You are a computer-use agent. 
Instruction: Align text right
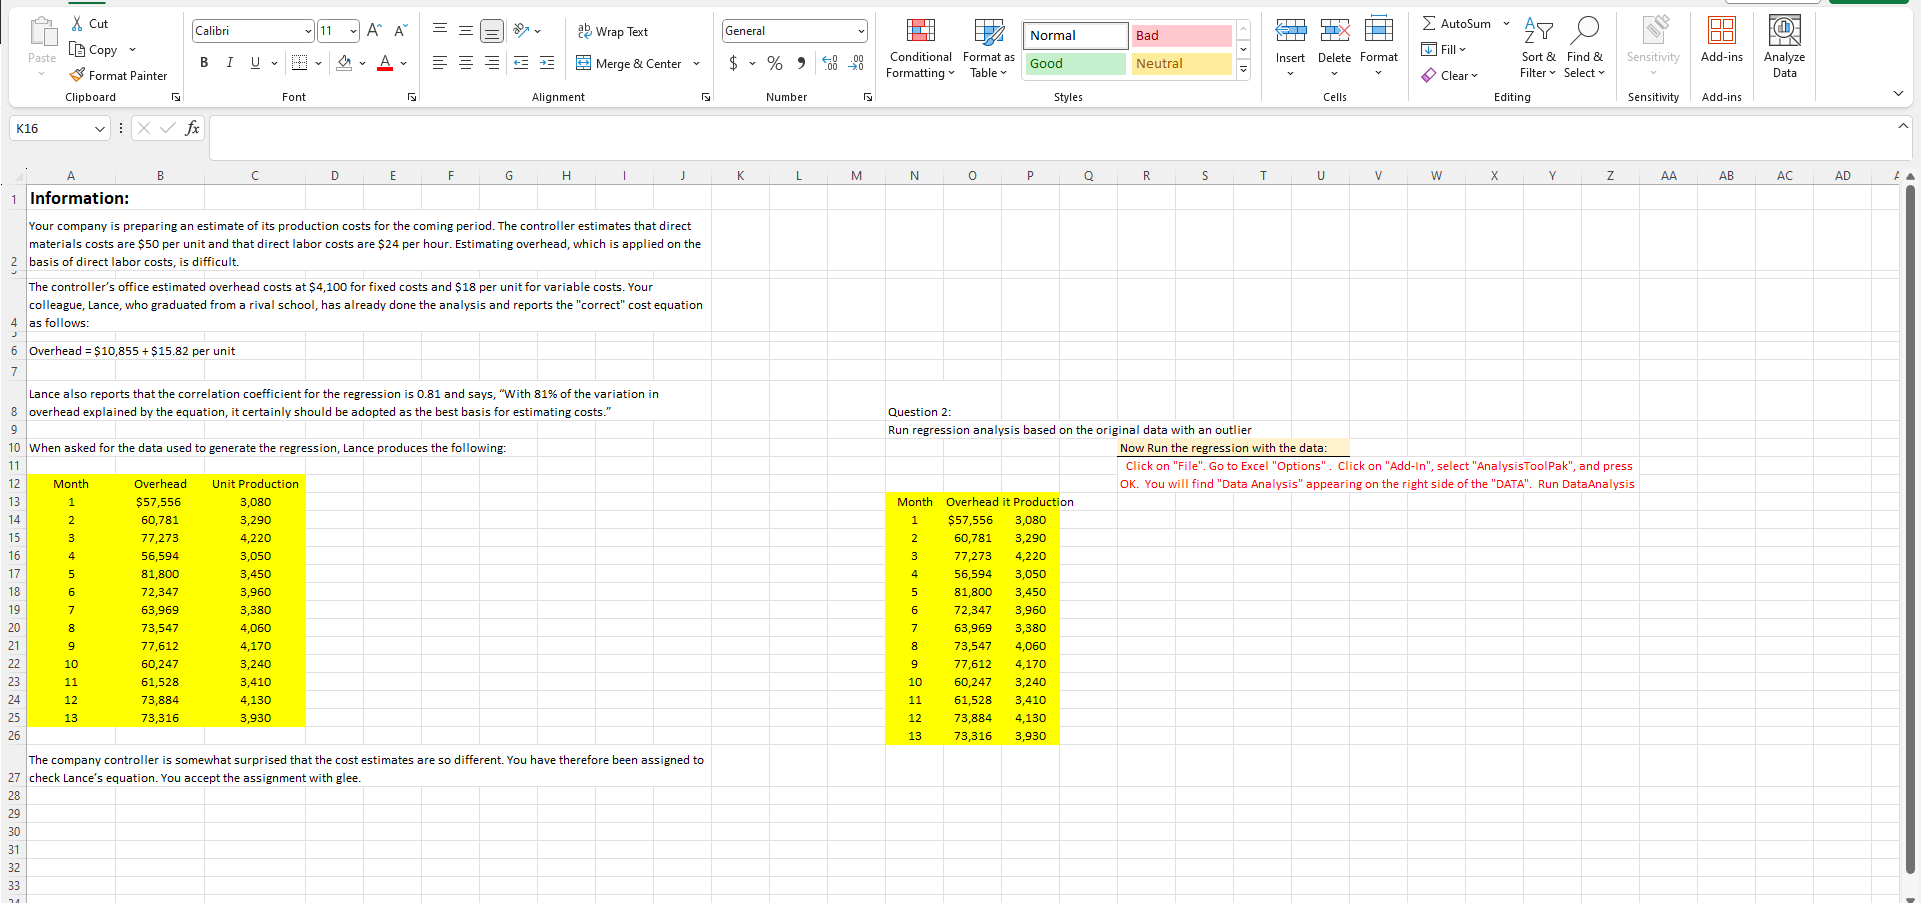(492, 63)
